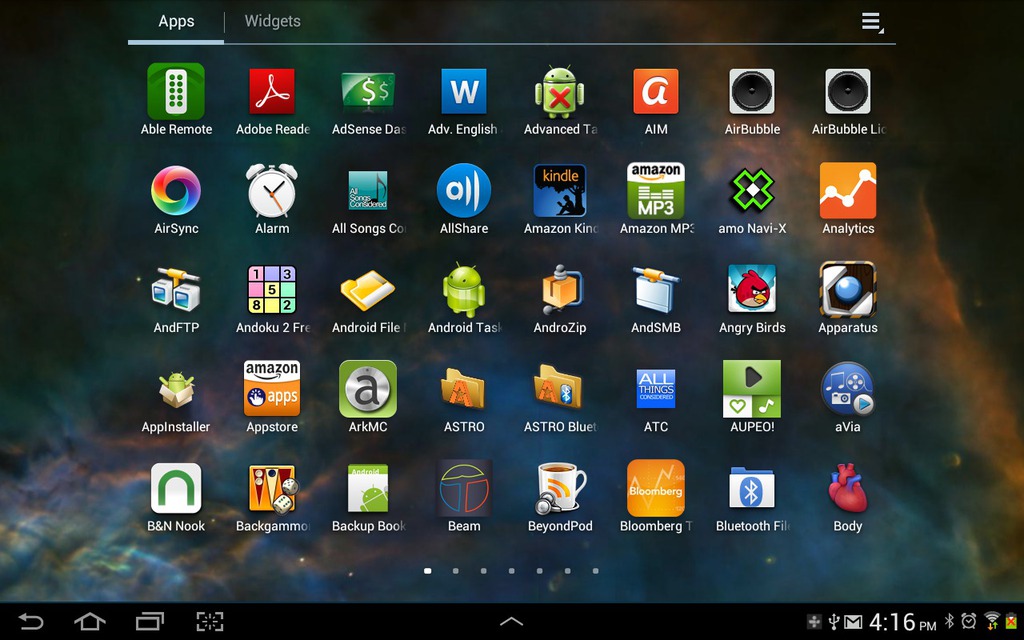Go to the second app page dot

(x=456, y=571)
